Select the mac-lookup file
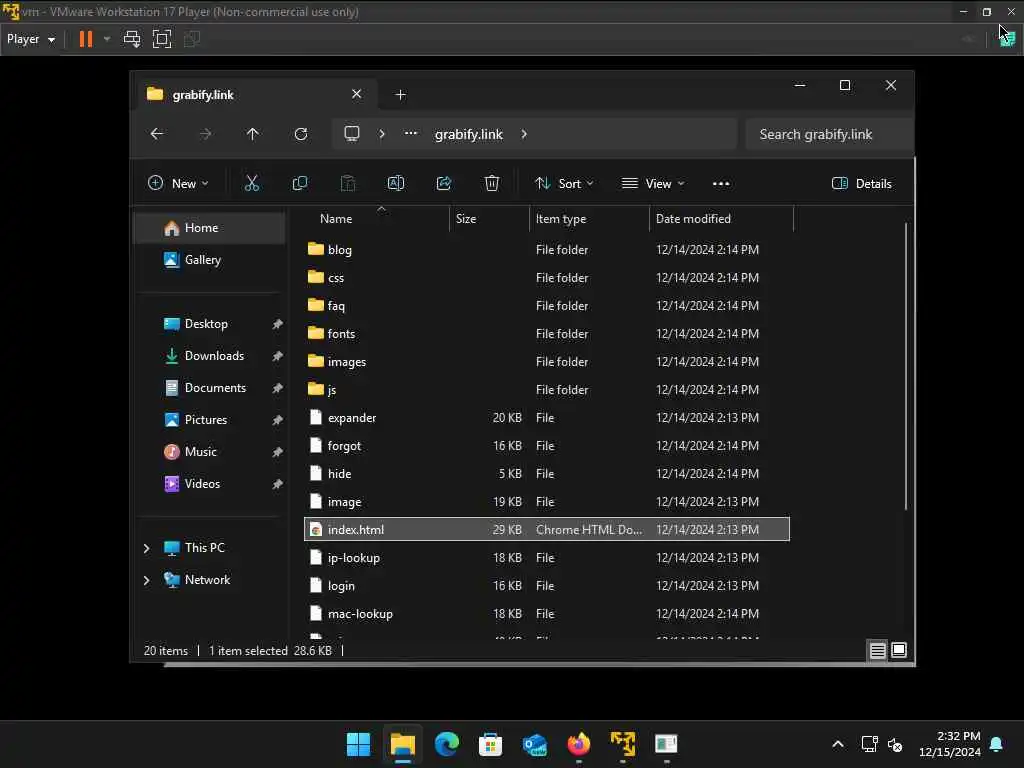1024x768 pixels. point(547,614)
